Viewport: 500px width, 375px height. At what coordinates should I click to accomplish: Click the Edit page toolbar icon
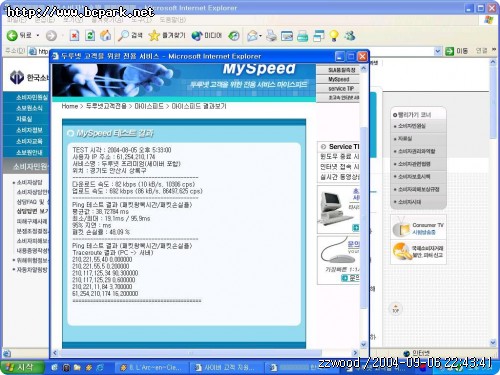pos(287,35)
